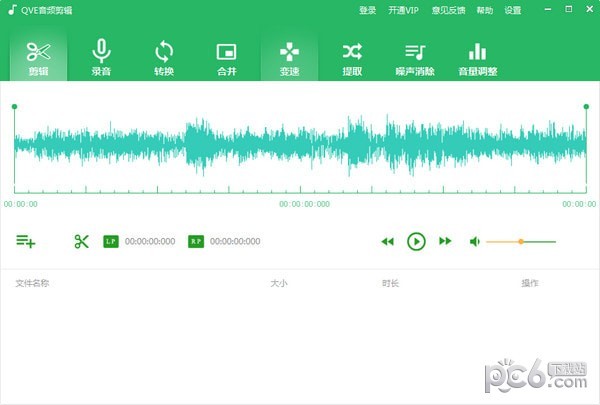Open 意见反馈 feedback link

click(x=448, y=10)
